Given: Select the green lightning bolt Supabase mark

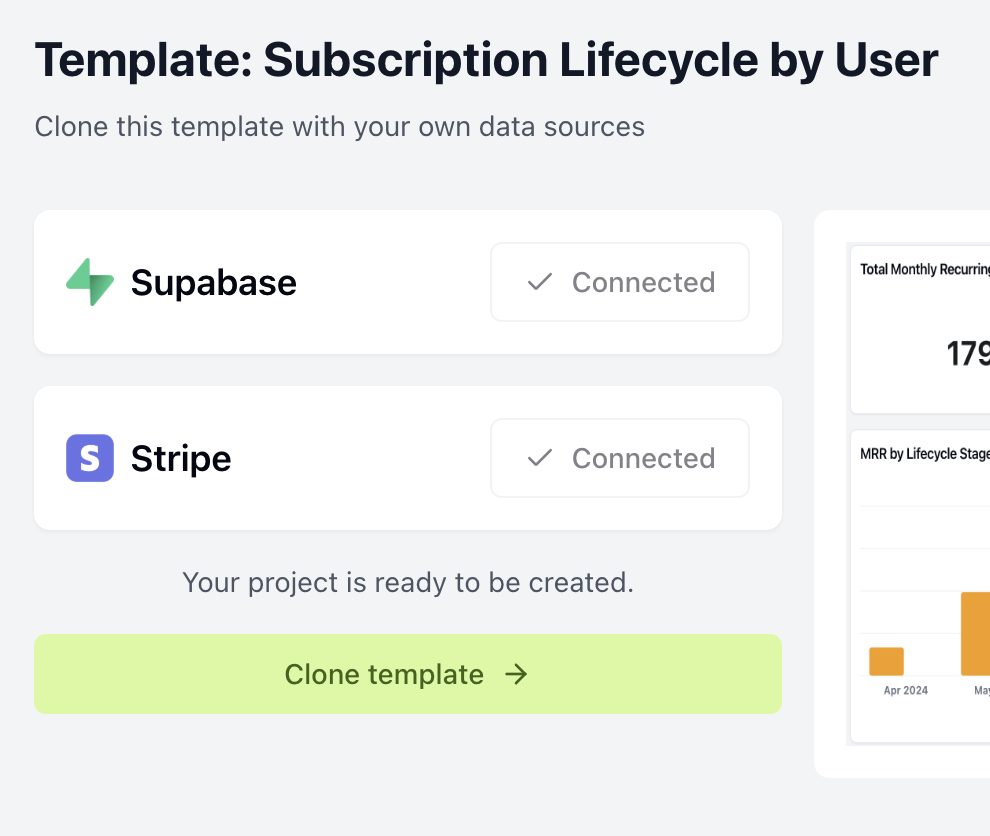Looking at the screenshot, I should point(88,282).
